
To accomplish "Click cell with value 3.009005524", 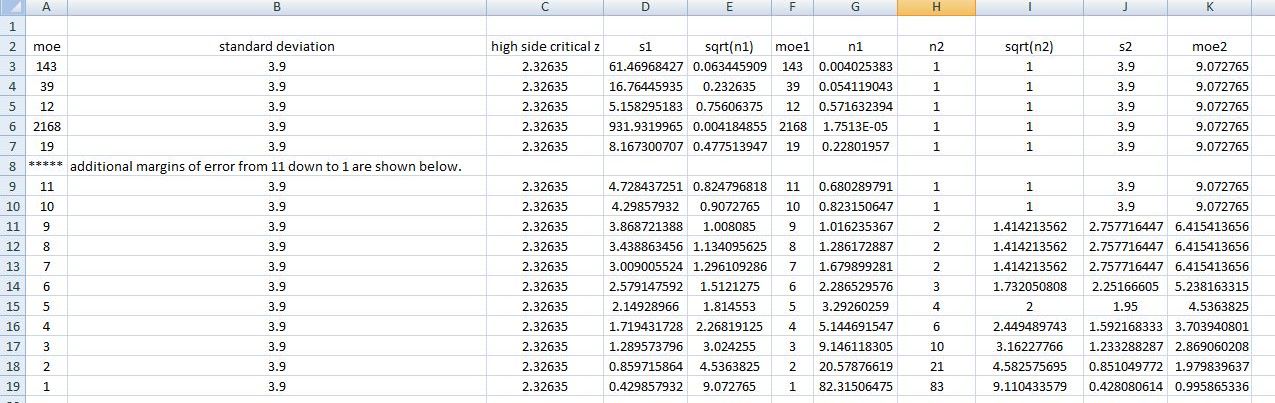I will point(645,266).
